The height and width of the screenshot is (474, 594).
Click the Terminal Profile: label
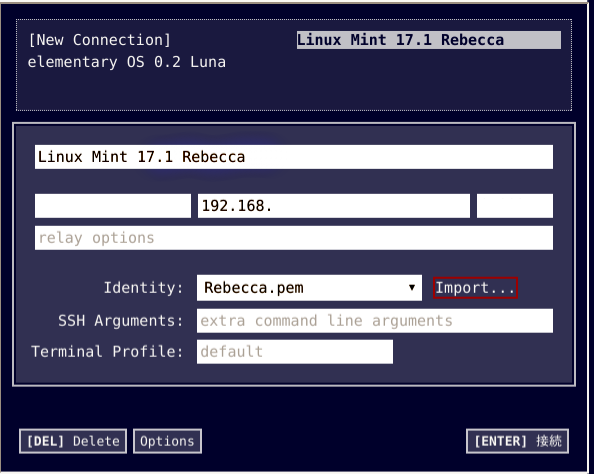coord(107,352)
